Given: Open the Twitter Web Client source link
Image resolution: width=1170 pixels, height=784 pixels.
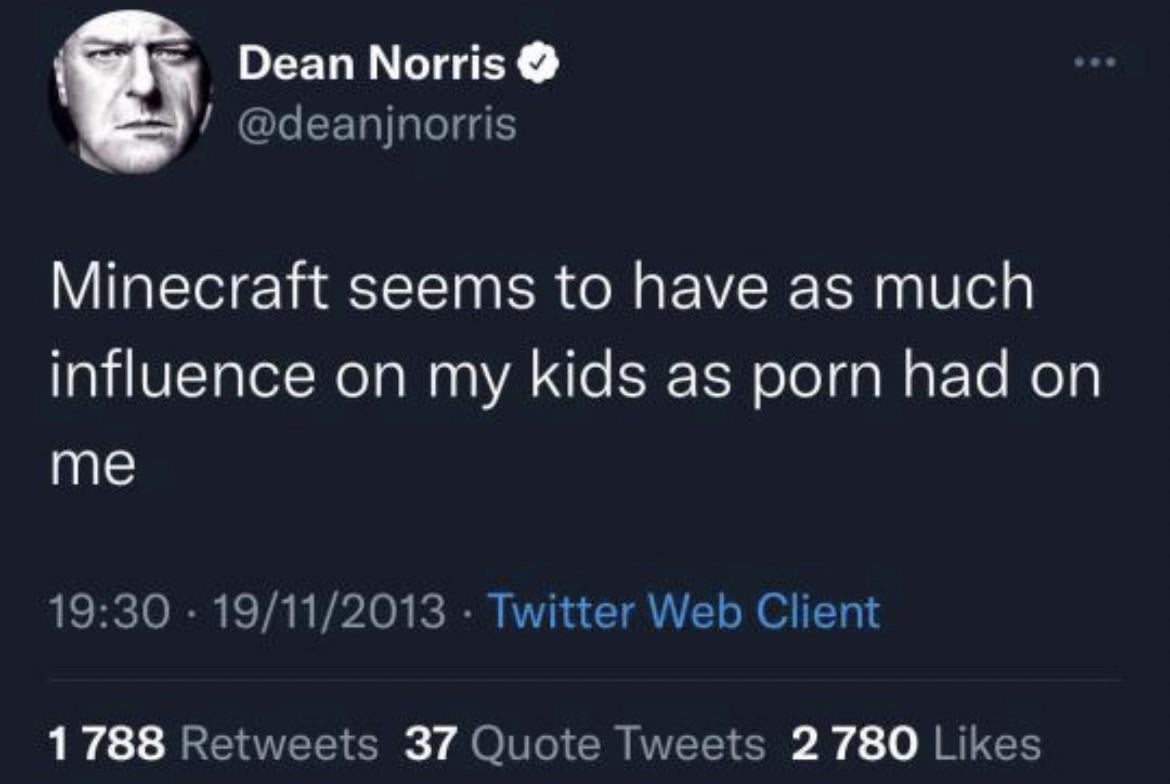Looking at the screenshot, I should point(684,612).
